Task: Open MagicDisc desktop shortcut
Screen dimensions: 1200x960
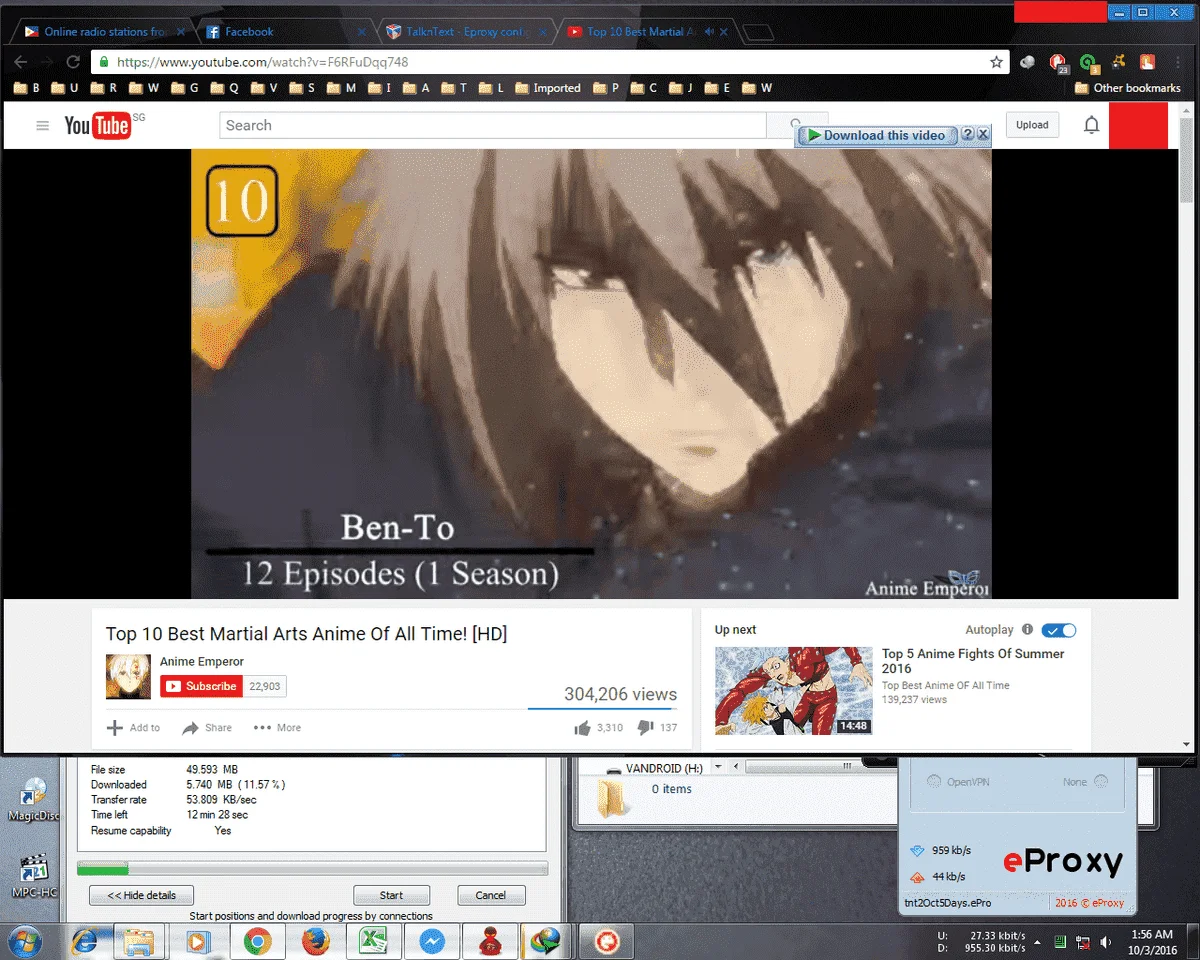Action: [34, 798]
